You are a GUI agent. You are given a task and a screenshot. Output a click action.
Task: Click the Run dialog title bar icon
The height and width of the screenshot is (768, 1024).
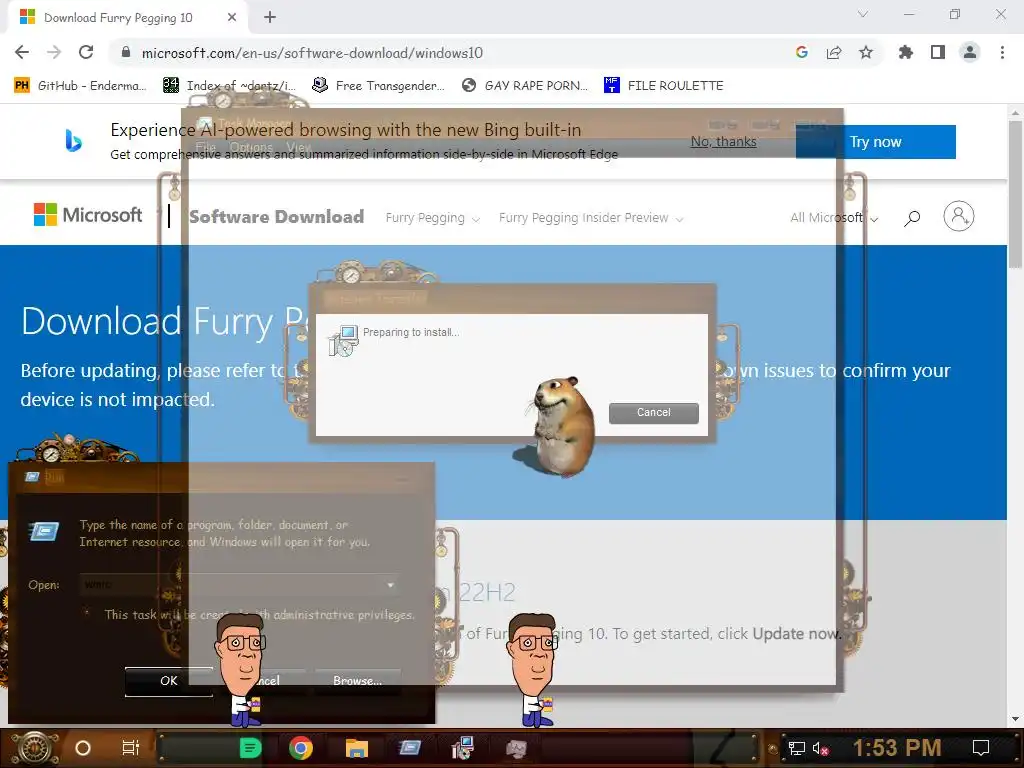click(32, 477)
